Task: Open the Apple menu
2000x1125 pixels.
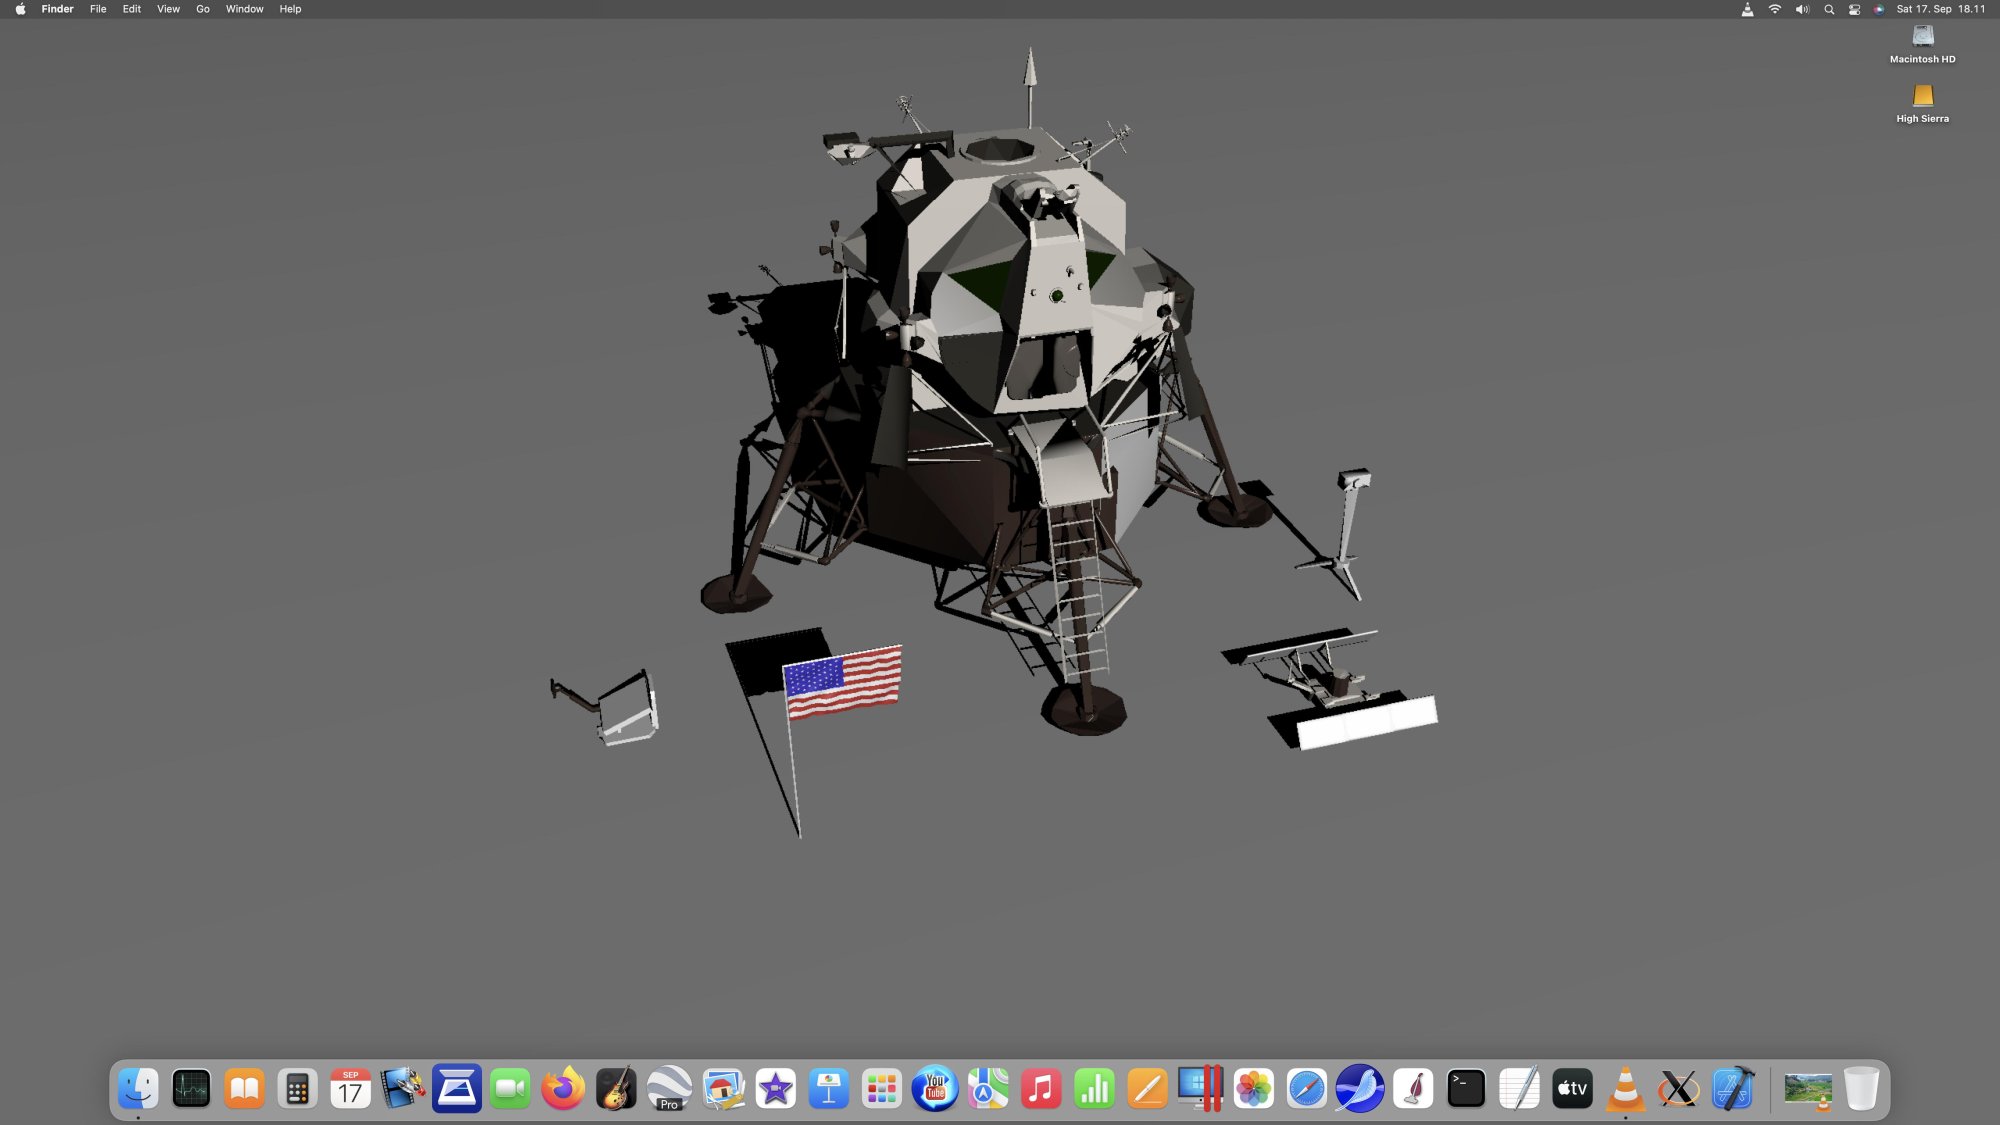Action: point(20,9)
